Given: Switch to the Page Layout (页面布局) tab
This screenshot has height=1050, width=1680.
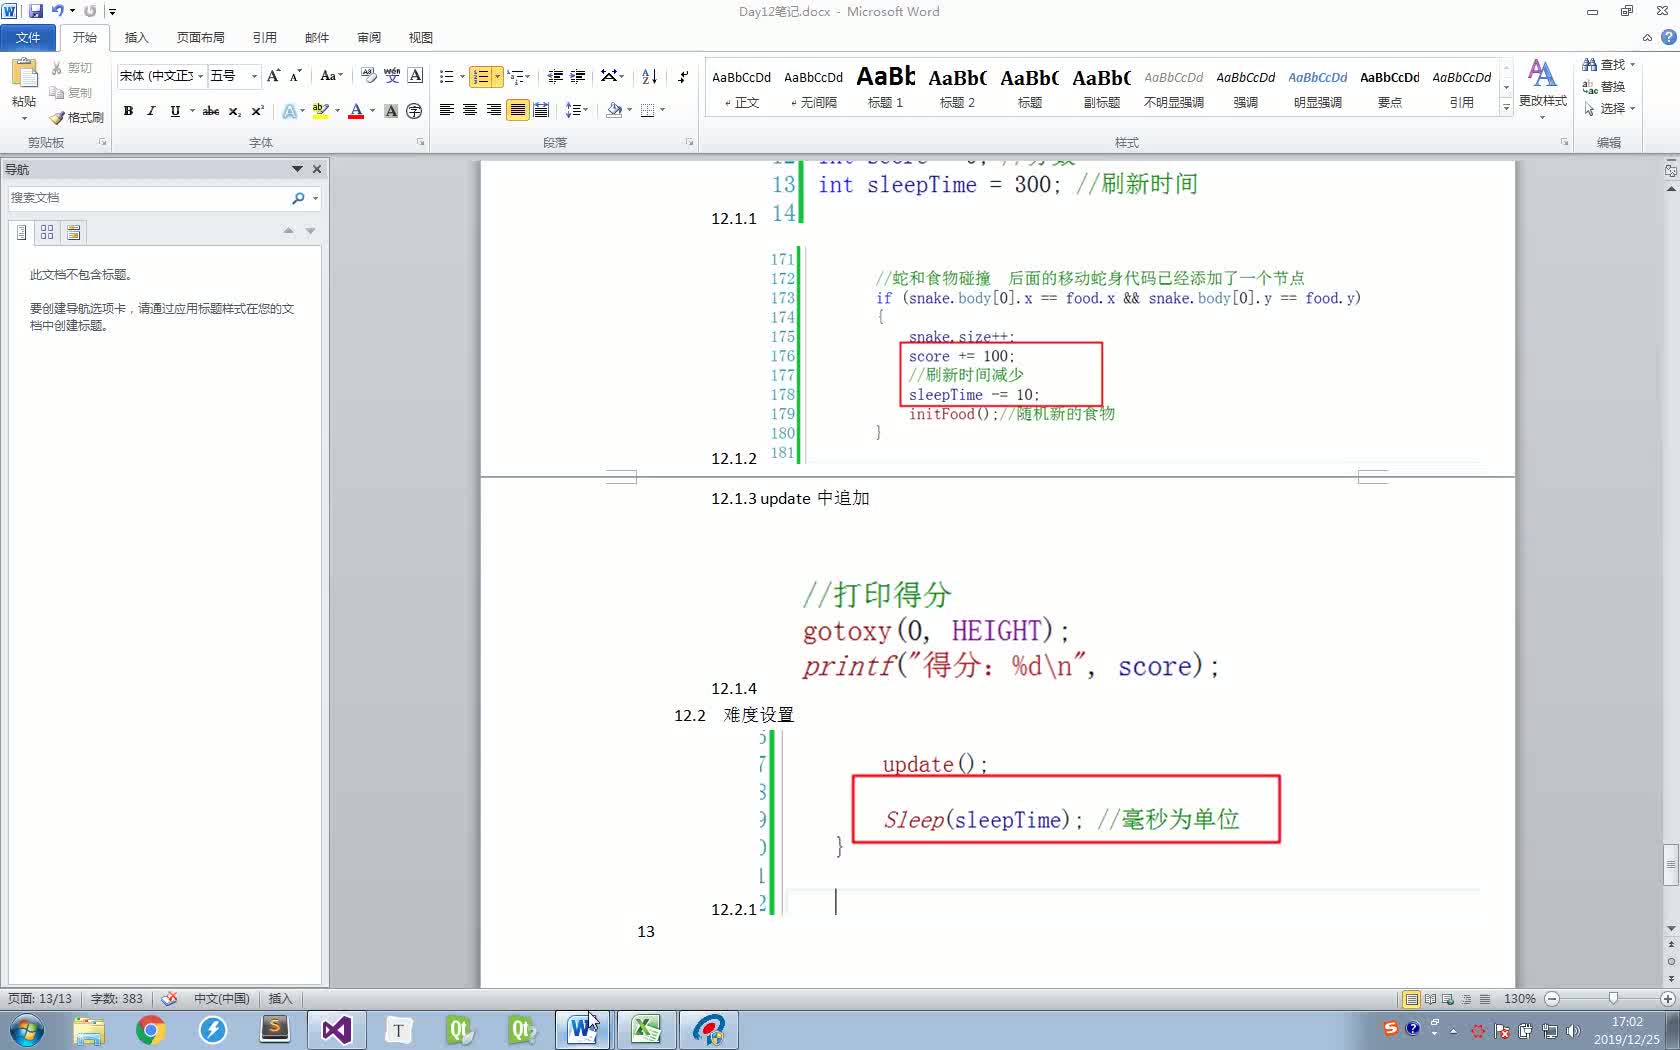Looking at the screenshot, I should point(200,37).
